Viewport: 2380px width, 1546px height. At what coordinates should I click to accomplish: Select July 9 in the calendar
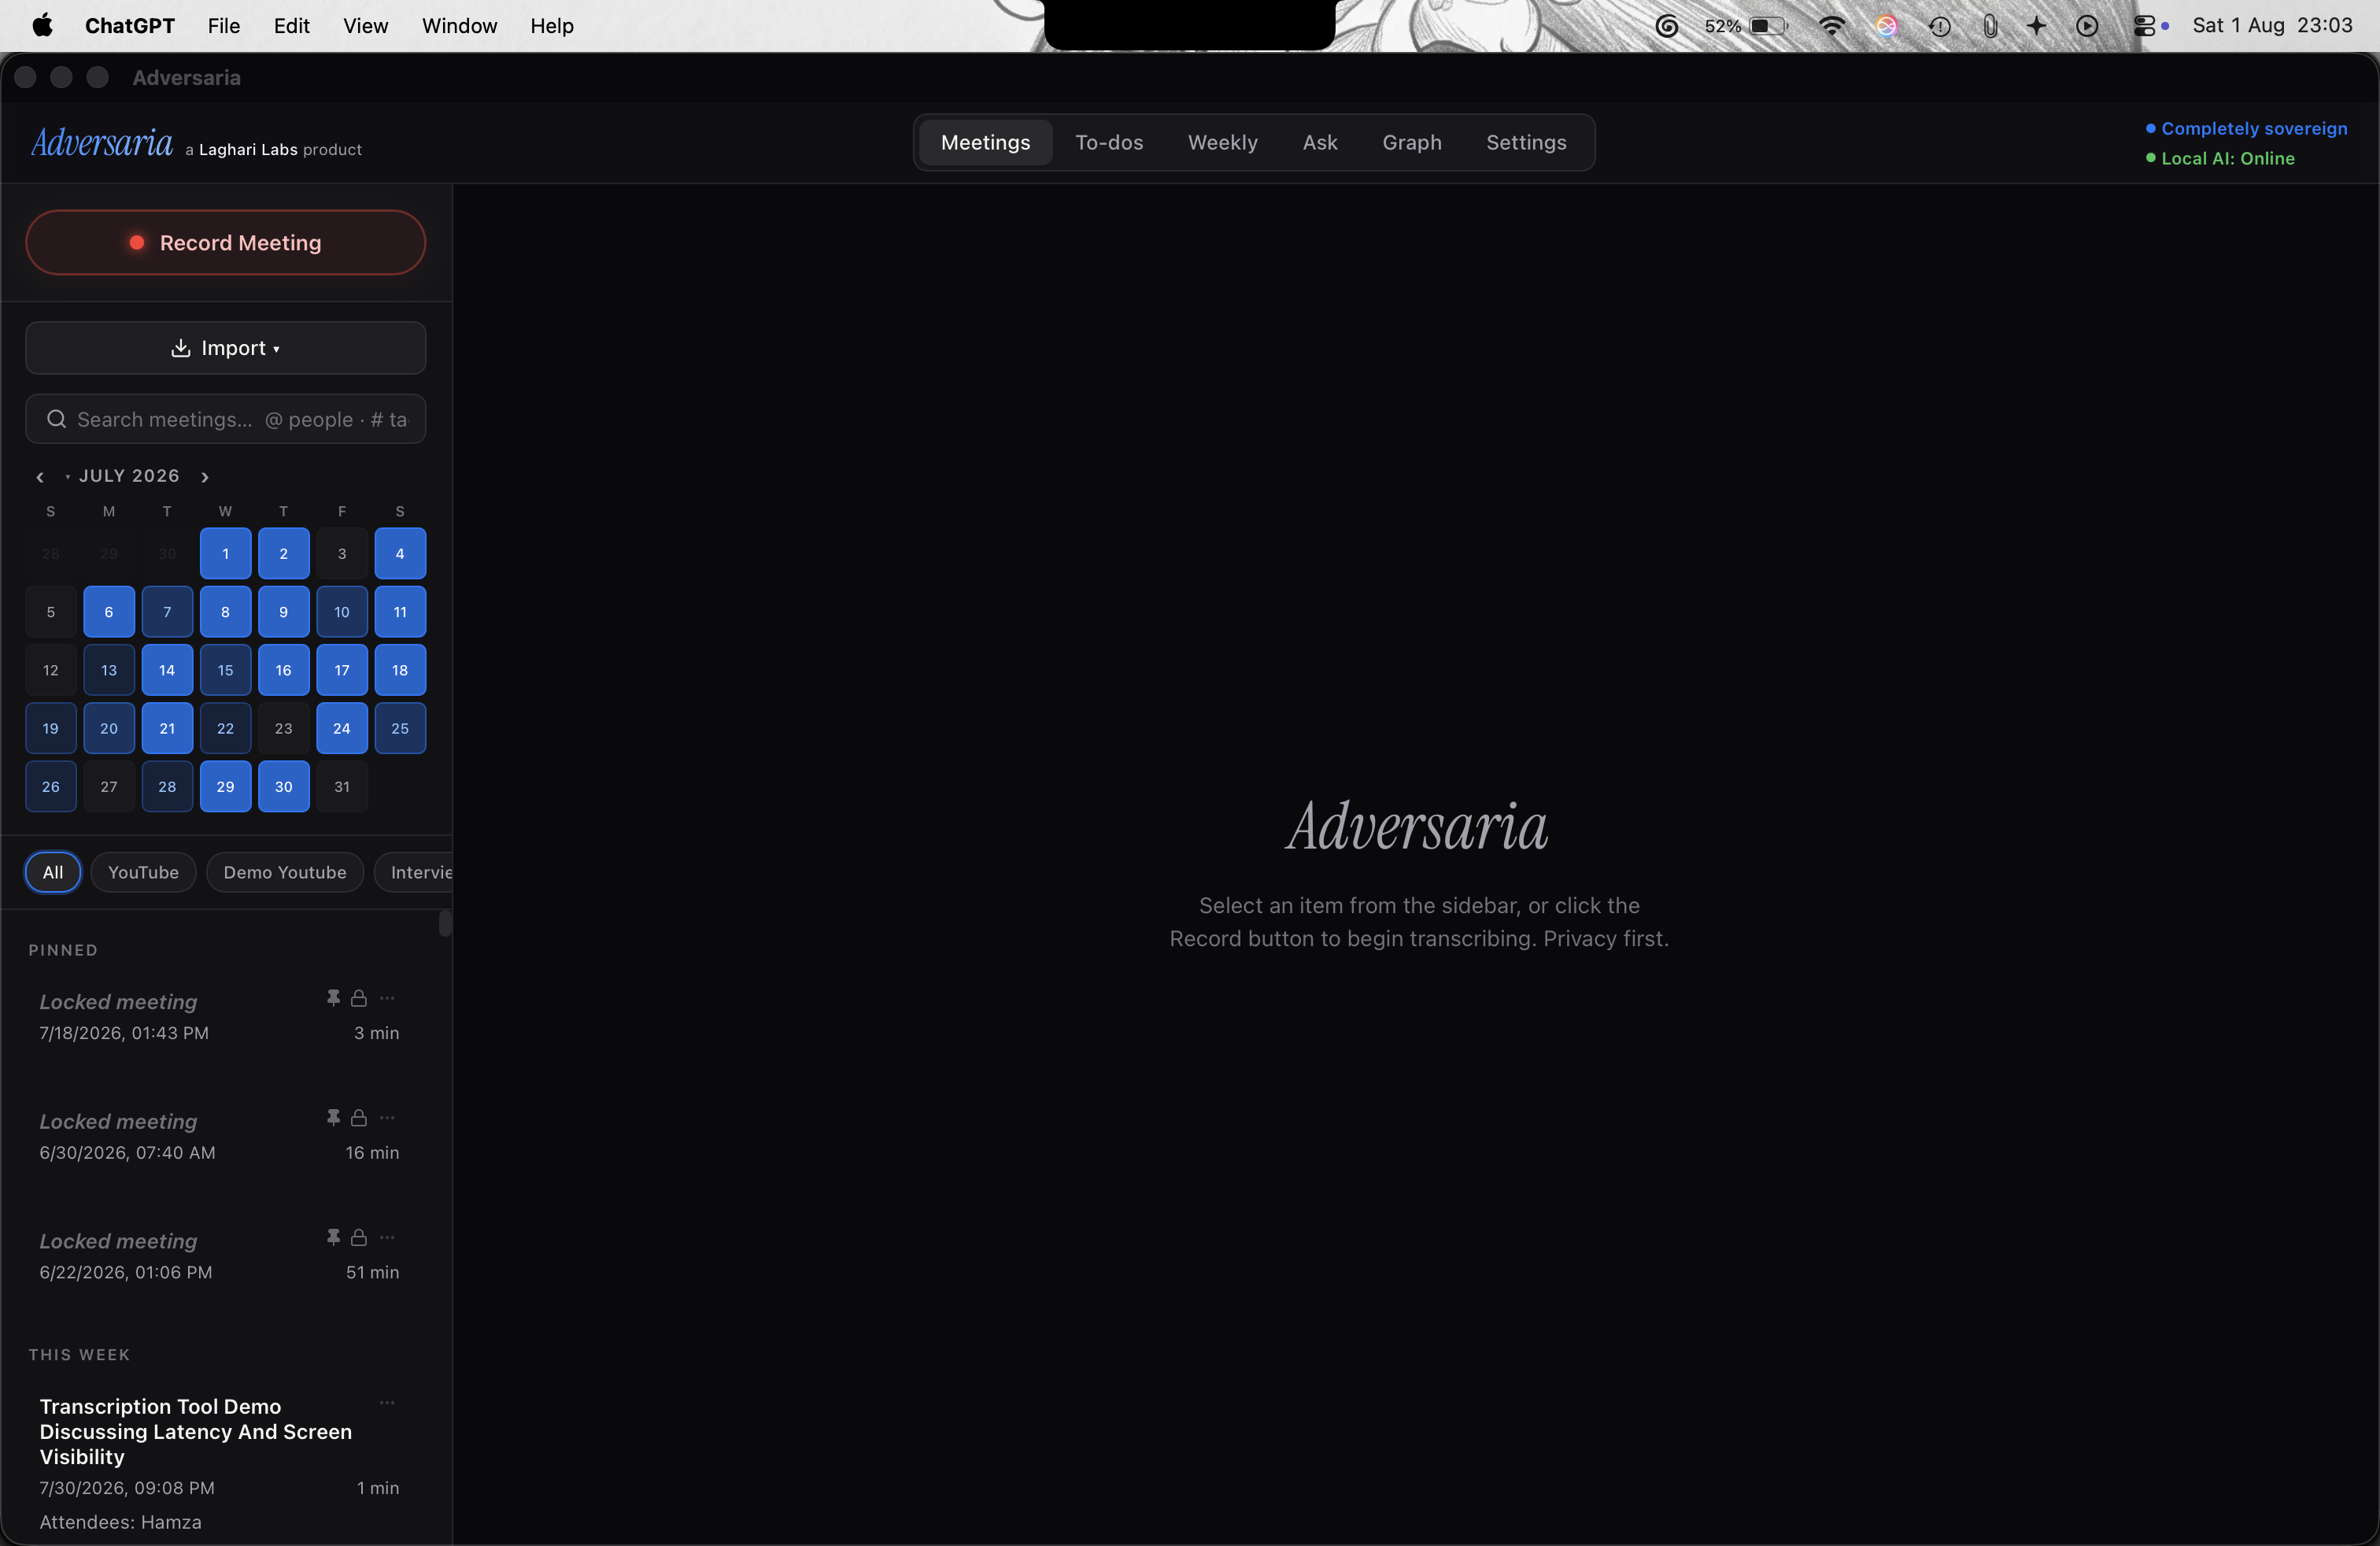pyautogui.click(x=284, y=611)
